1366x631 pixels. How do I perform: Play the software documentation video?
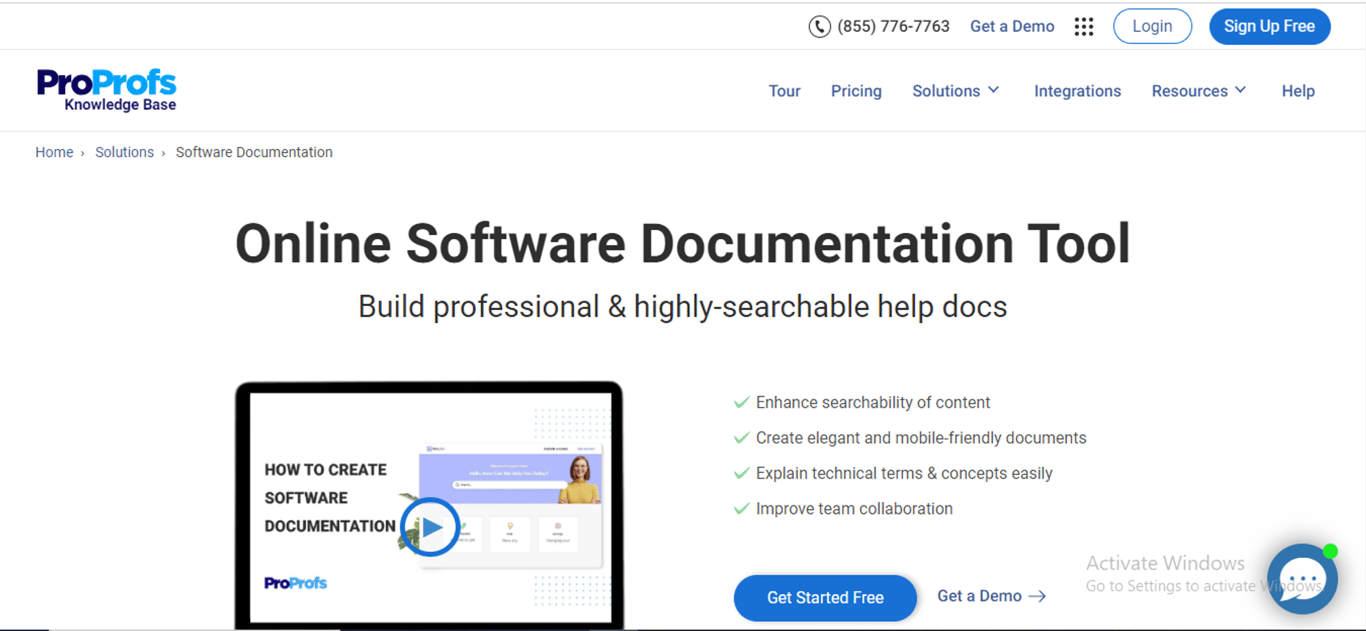click(x=430, y=527)
